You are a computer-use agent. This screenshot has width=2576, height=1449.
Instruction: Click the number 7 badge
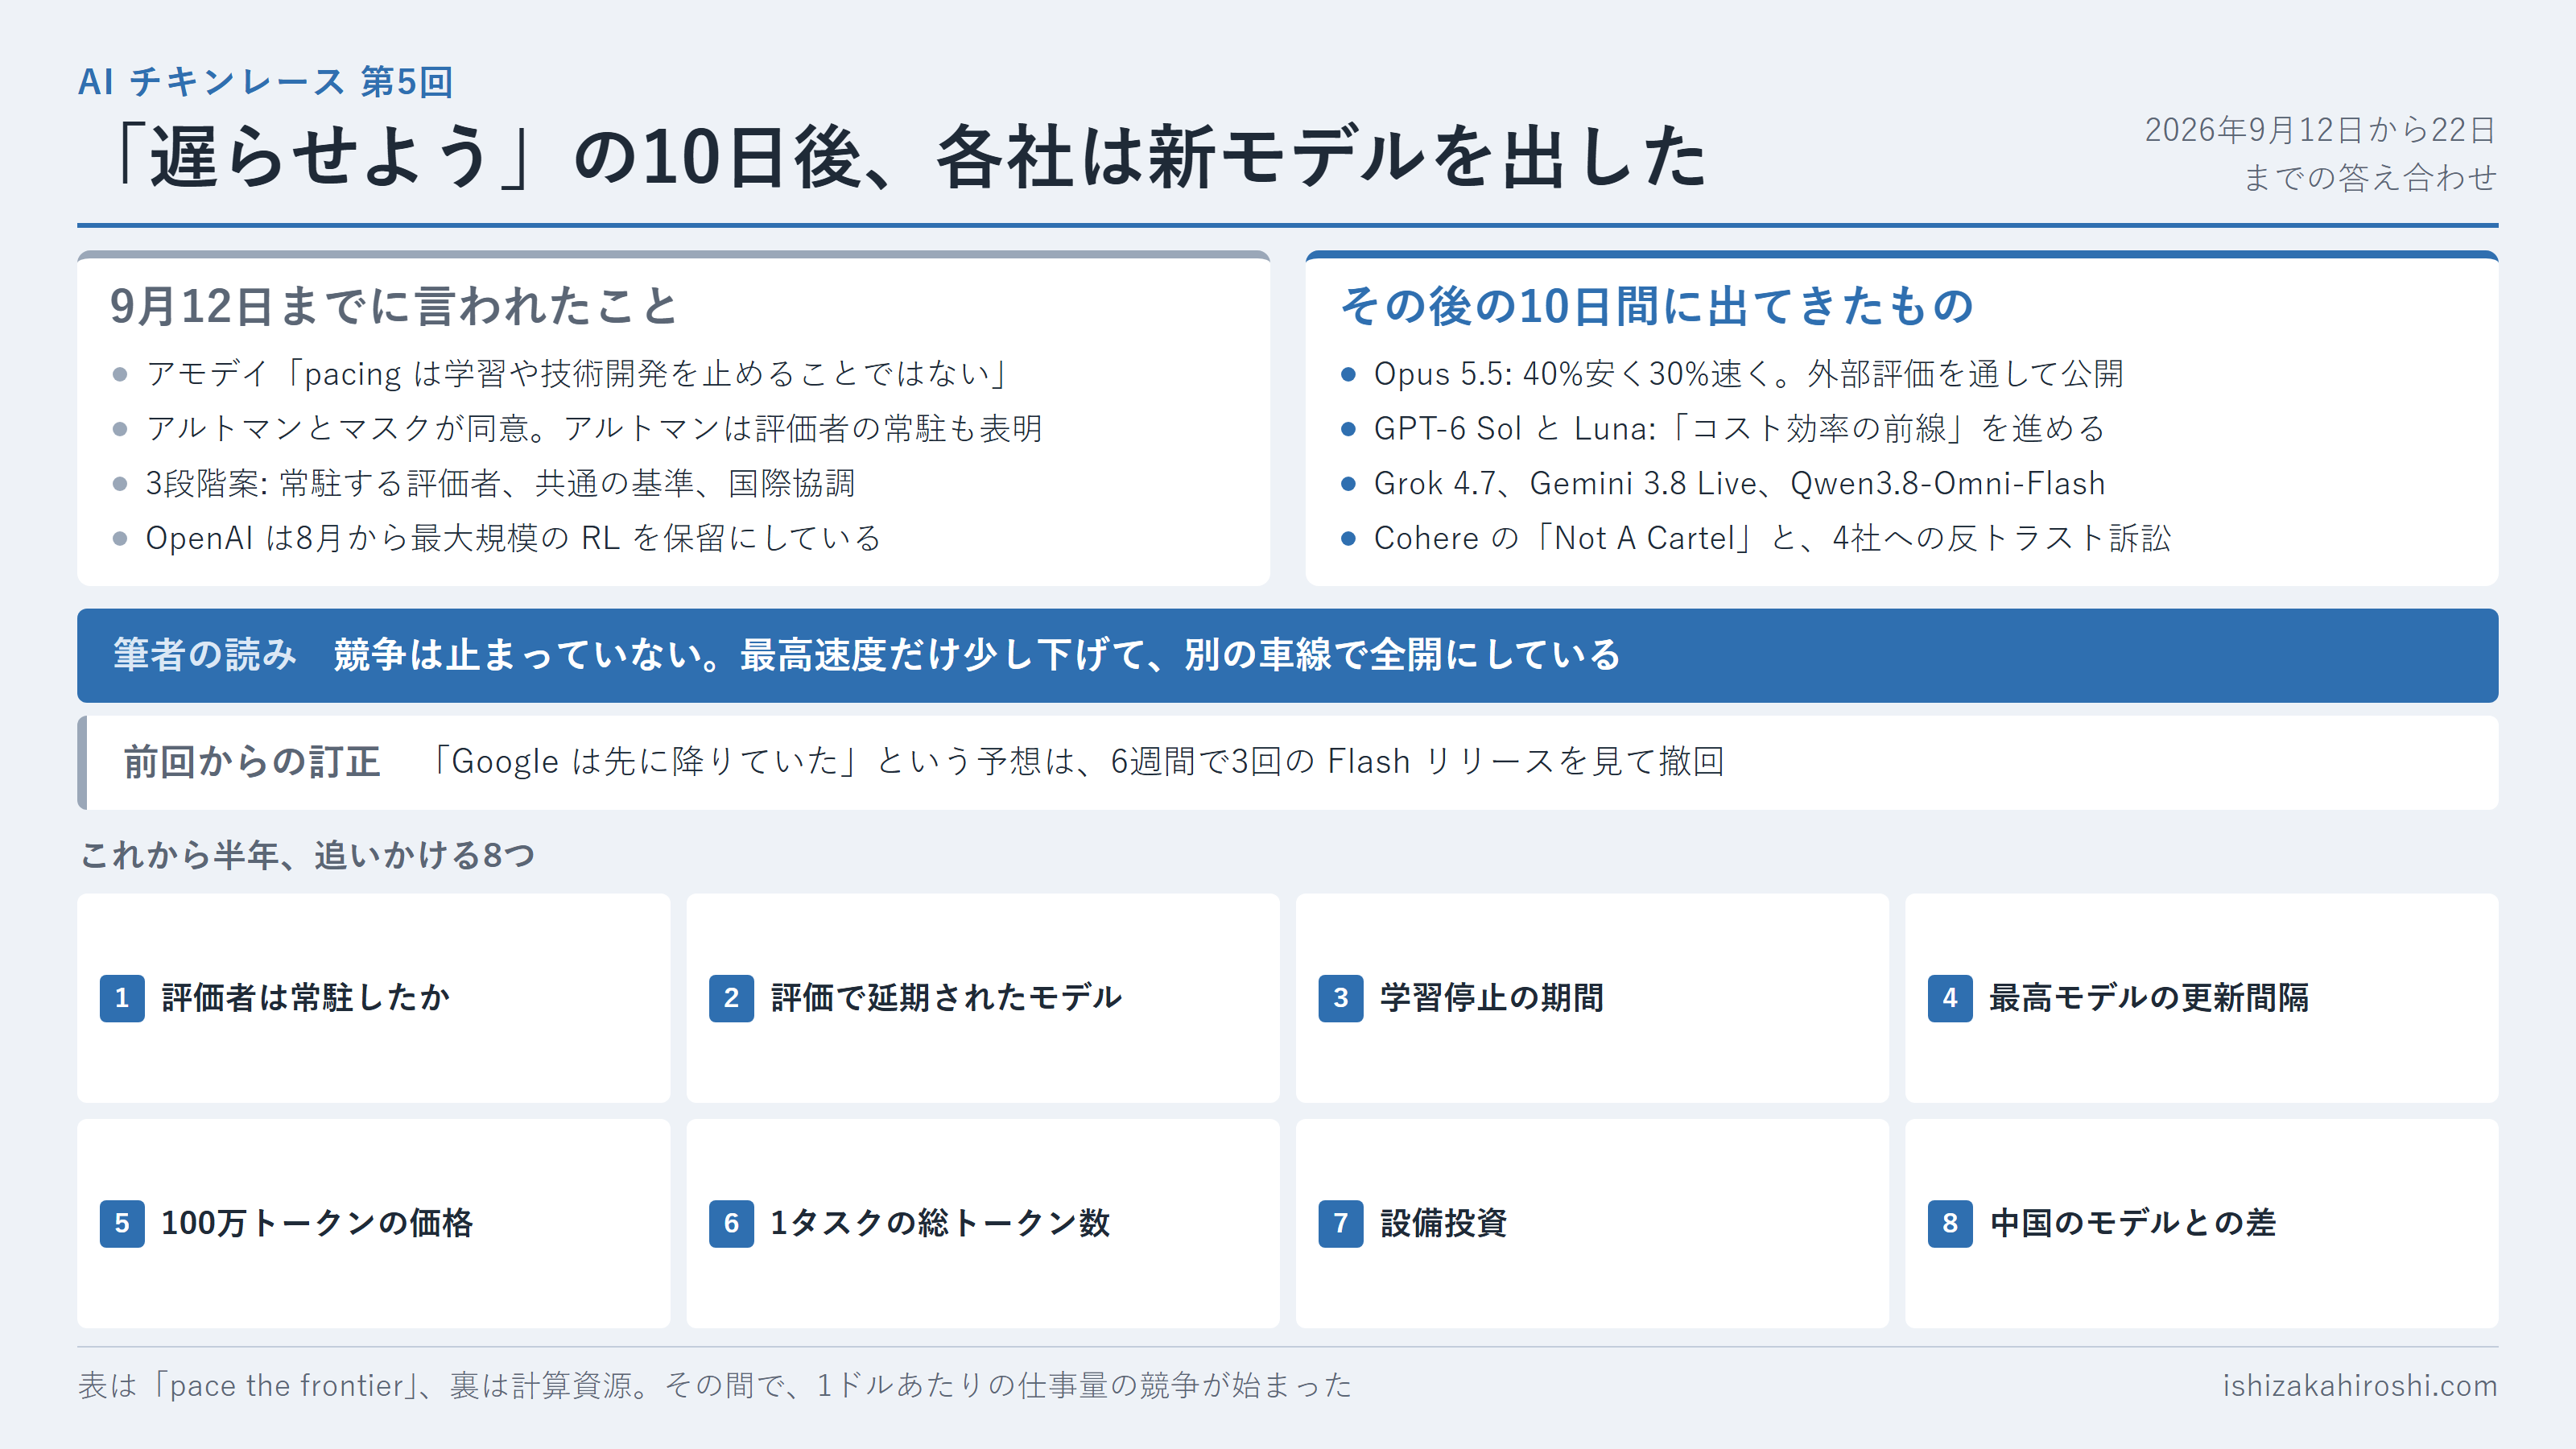coord(1341,1223)
